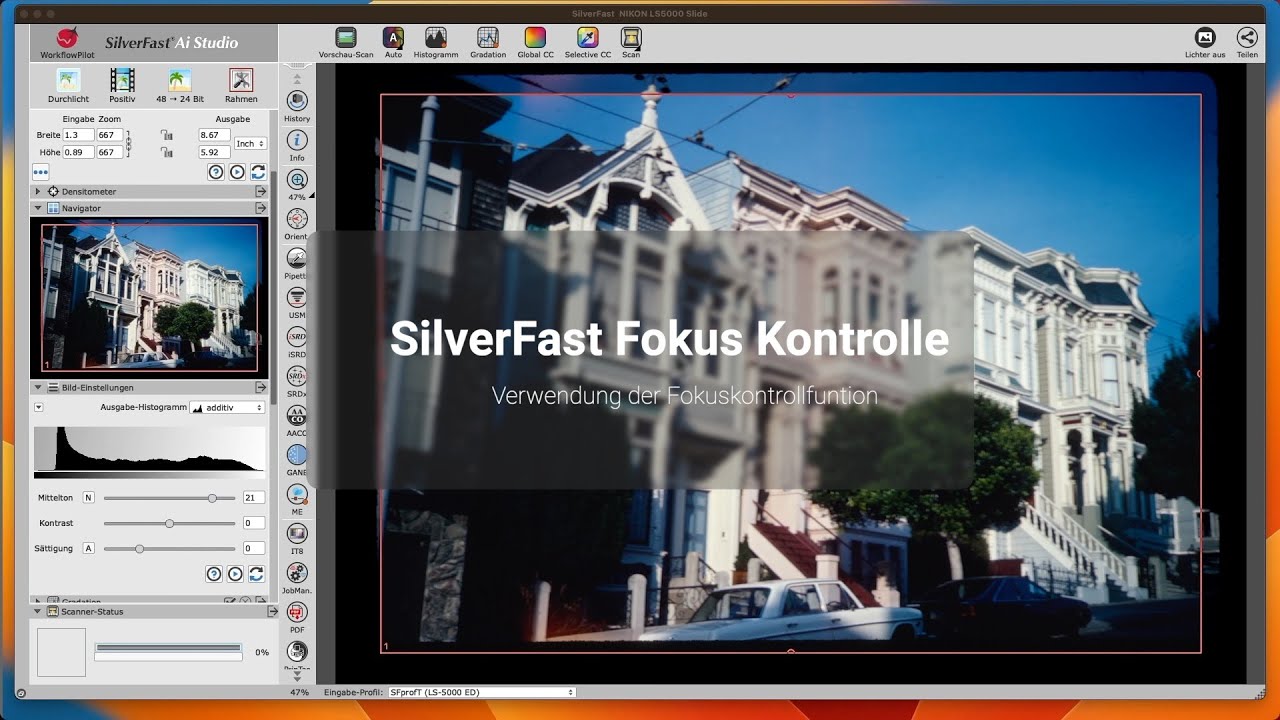The height and width of the screenshot is (720, 1280).
Task: Toggle the GANE grain reduction tool
Action: (x=297, y=459)
